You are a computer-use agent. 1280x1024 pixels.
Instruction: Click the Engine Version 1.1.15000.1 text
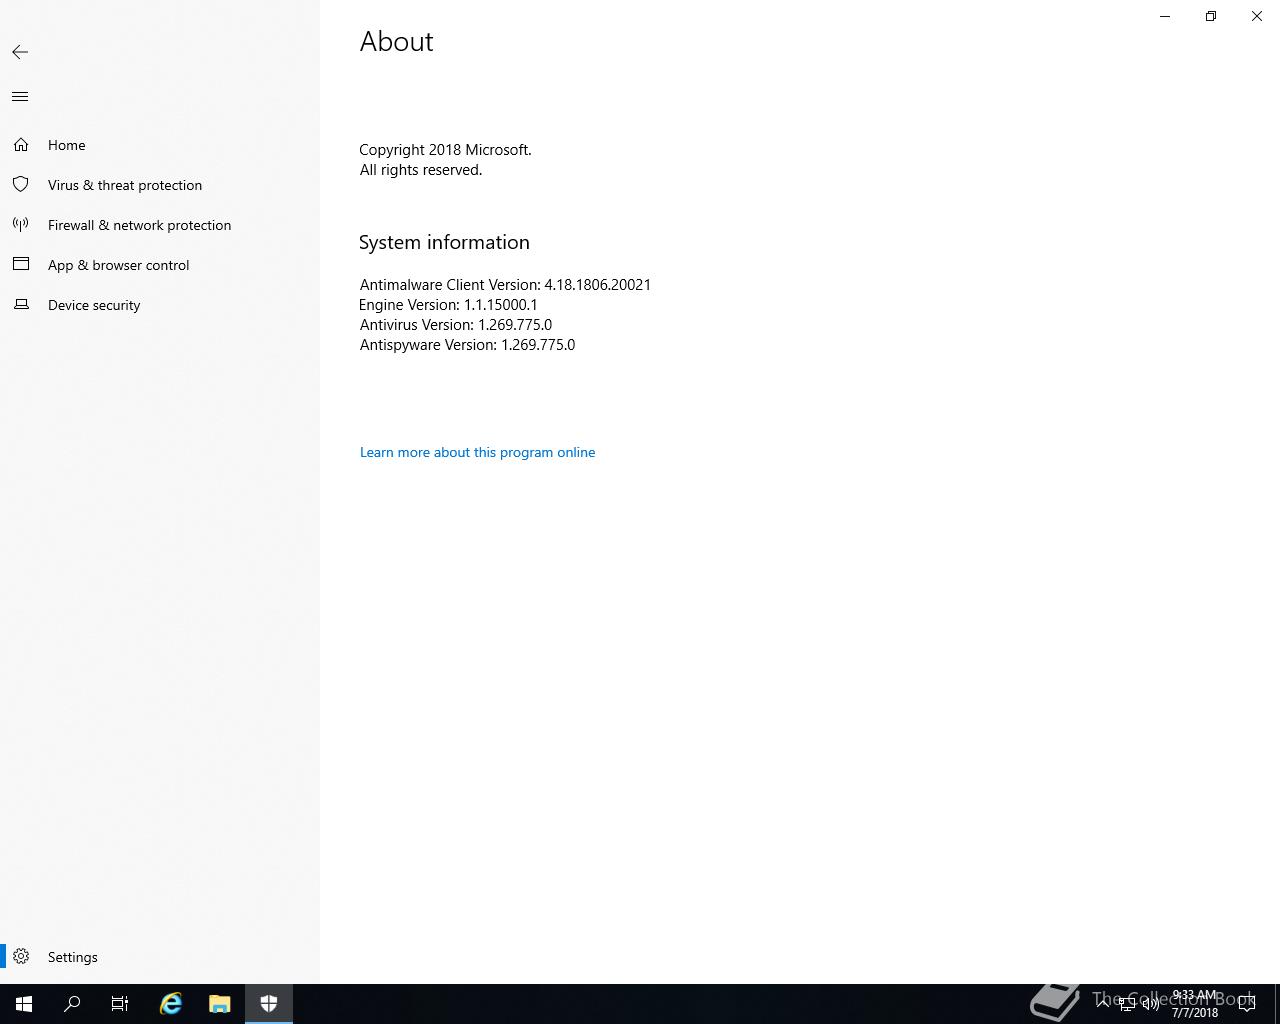point(448,305)
